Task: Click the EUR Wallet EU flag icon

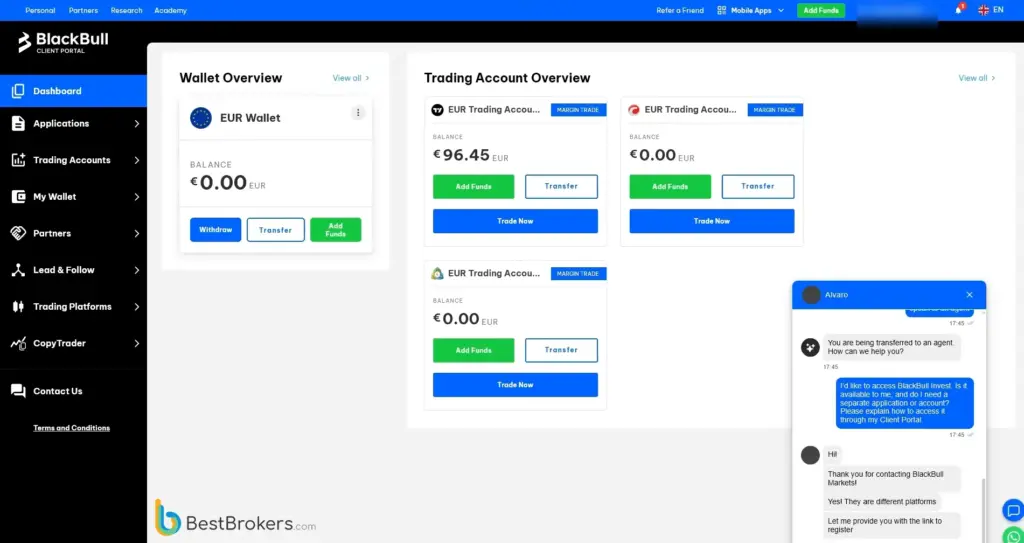Action: (200, 118)
